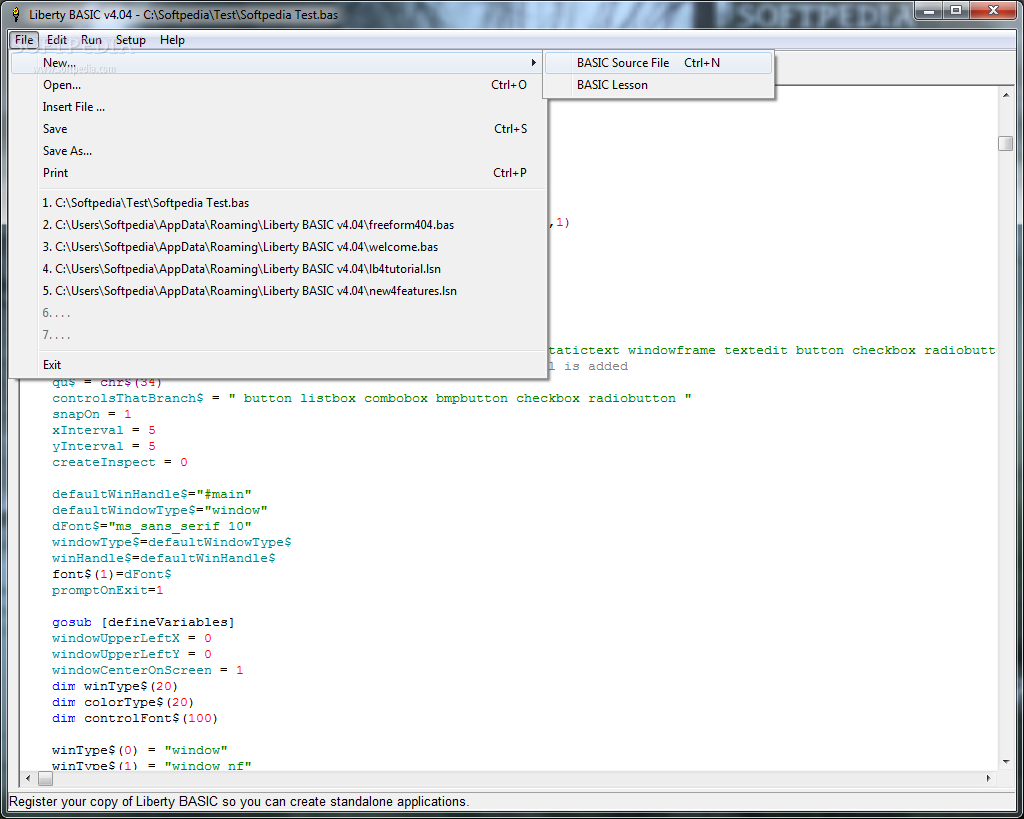Select Print from the File menu
This screenshot has width=1024, height=819.
point(279,173)
